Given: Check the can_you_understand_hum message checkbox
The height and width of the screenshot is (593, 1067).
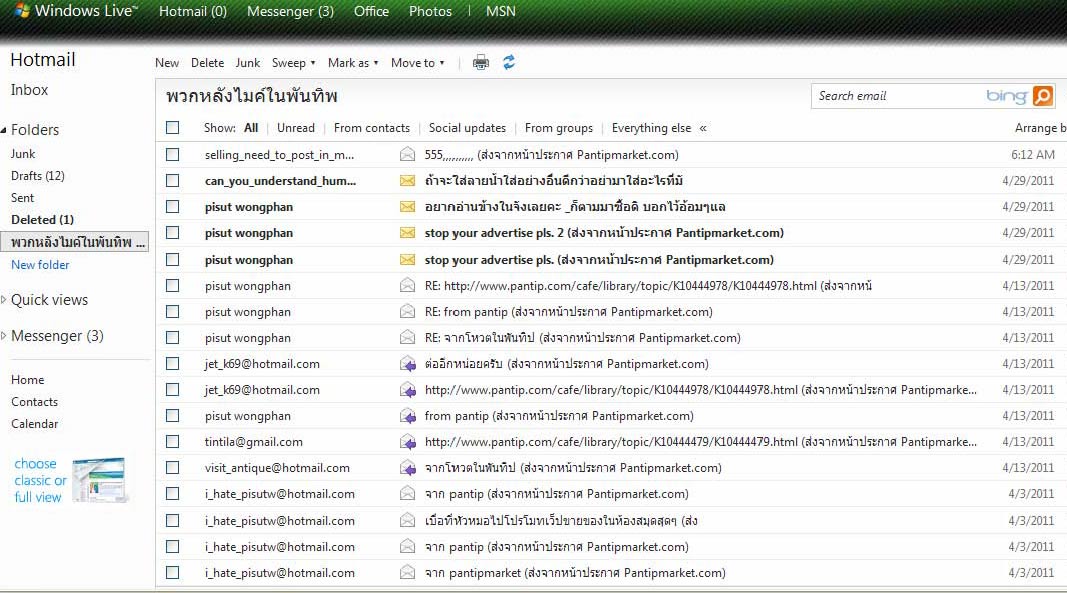Looking at the screenshot, I should click(x=173, y=180).
